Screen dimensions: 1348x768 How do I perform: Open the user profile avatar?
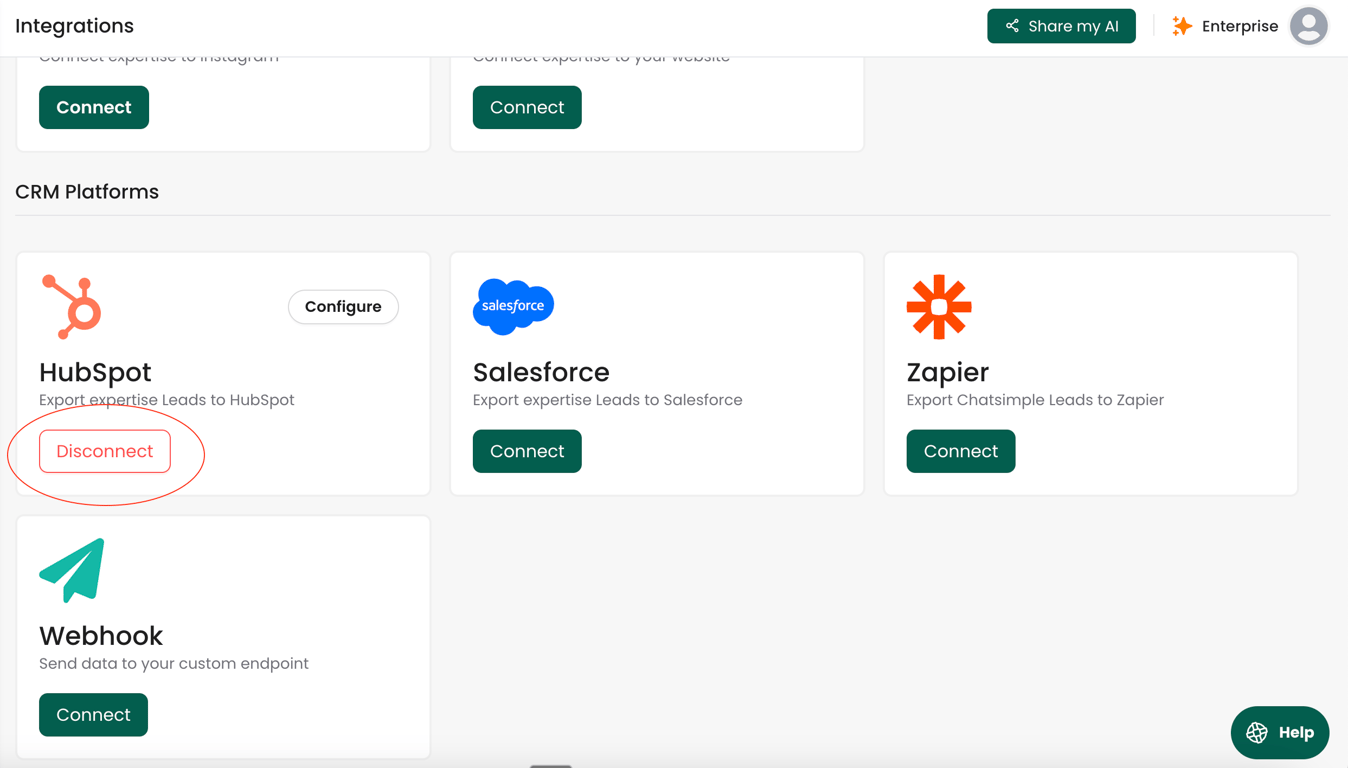coord(1308,26)
